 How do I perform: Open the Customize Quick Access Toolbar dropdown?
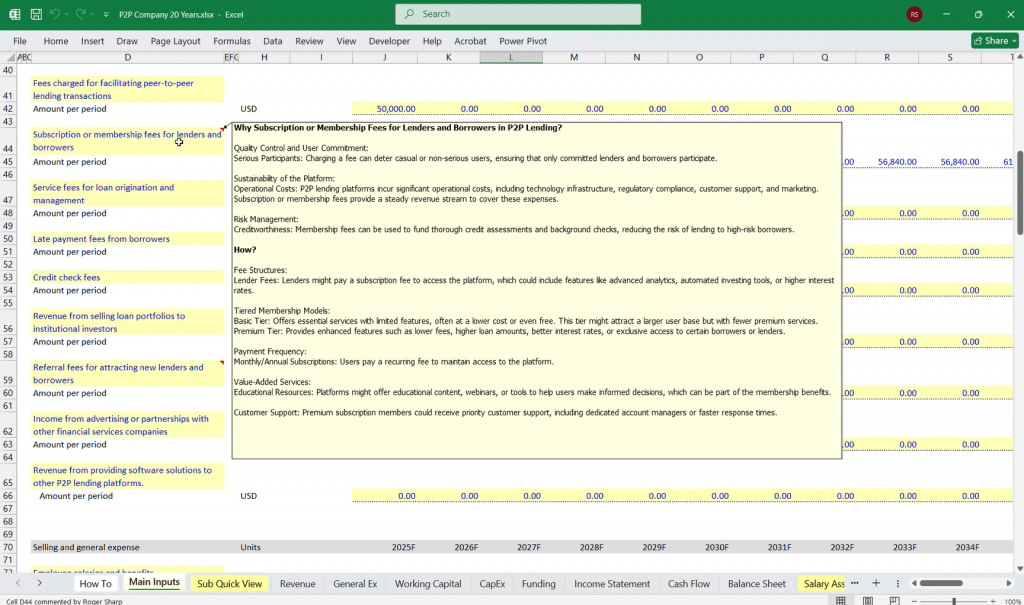(106, 14)
